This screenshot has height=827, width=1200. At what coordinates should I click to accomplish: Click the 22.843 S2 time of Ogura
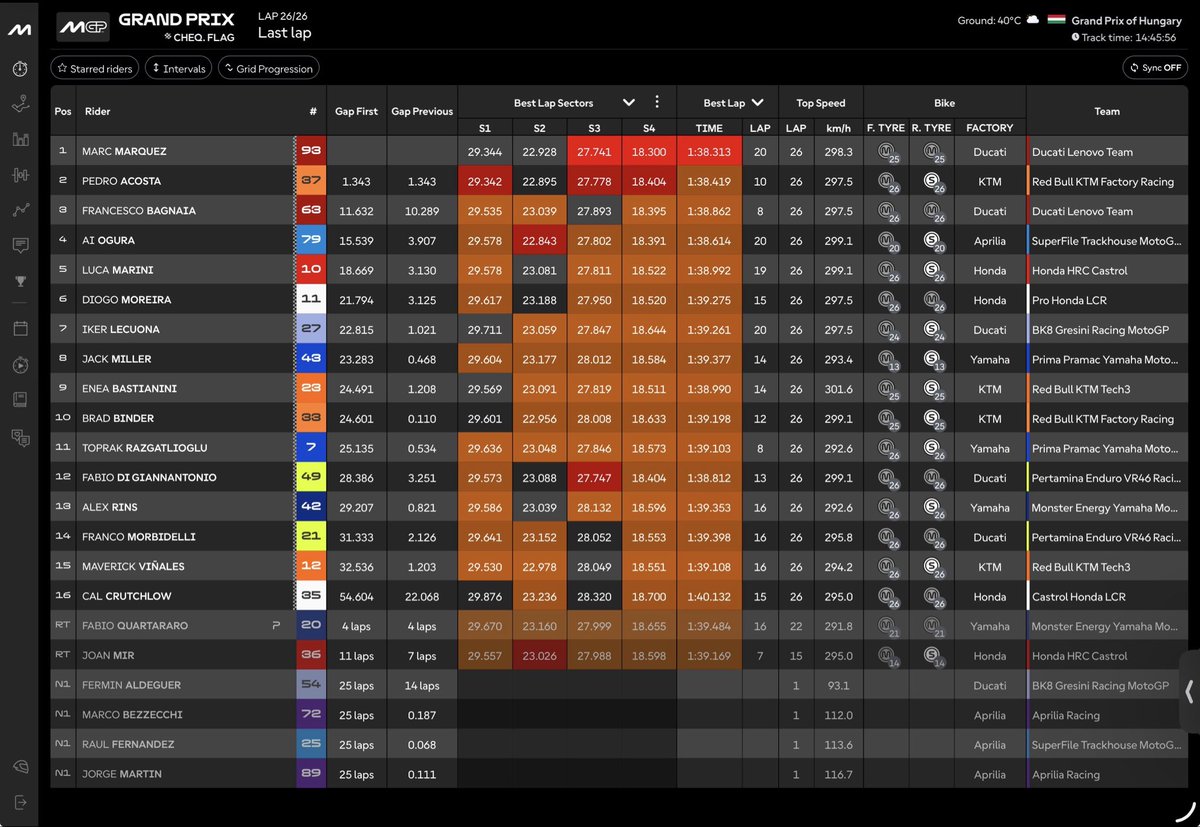pyautogui.click(x=539, y=241)
